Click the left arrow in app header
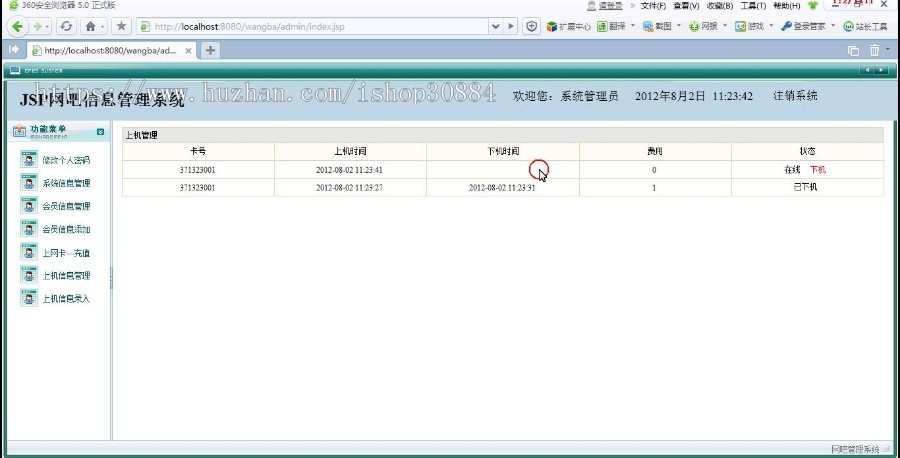Viewport: 900px width, 458px height. [x=867, y=70]
